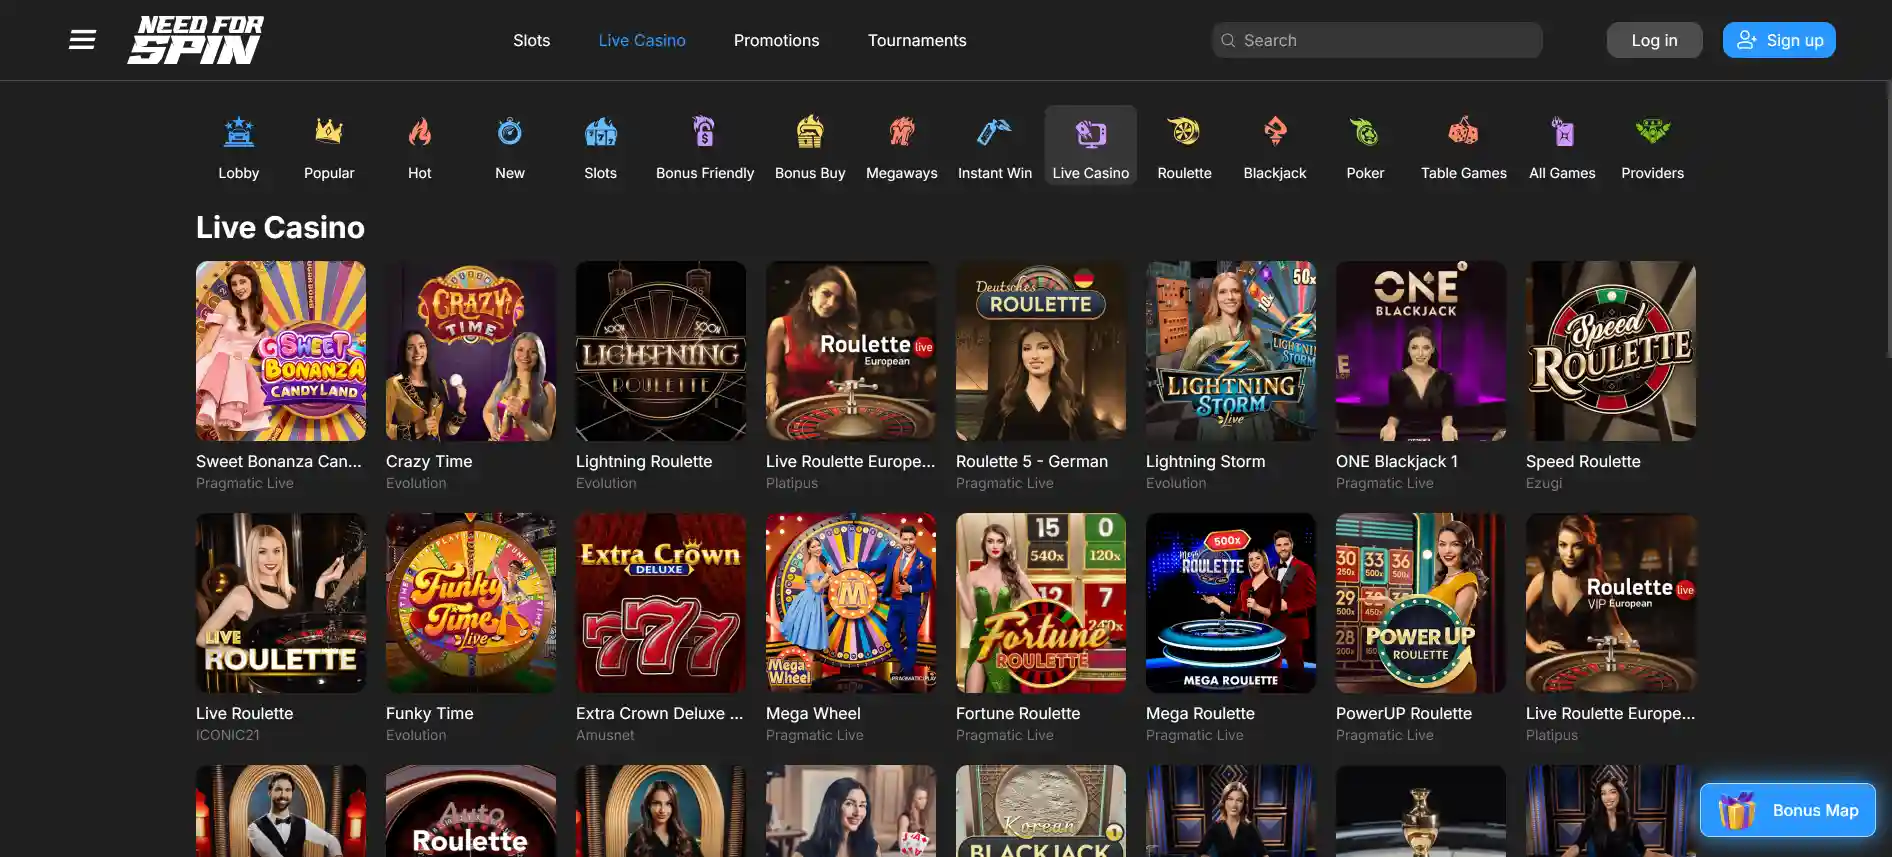
Task: Open the Bonus Map gift button
Action: click(x=1787, y=810)
